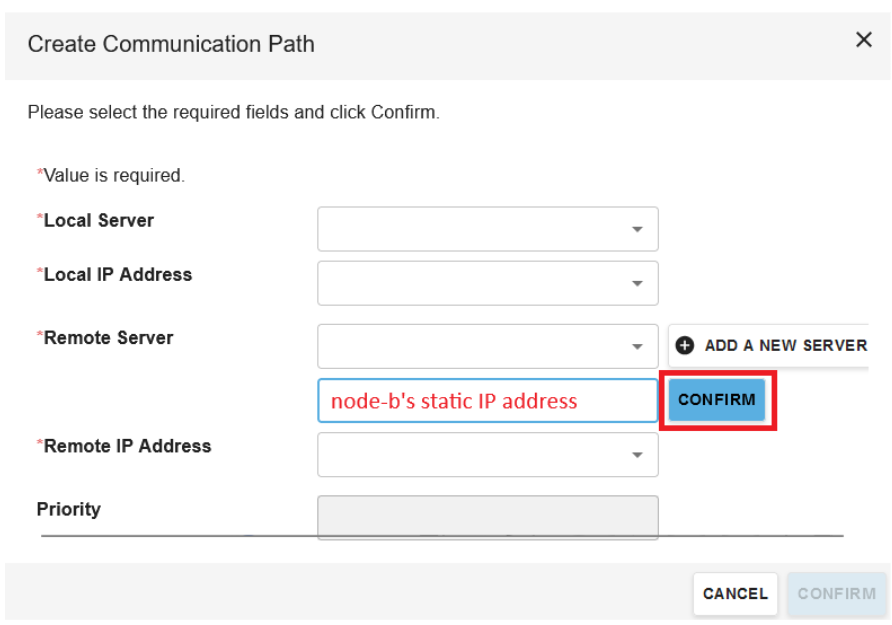The width and height of the screenshot is (892, 625).
Task: Focus the node-b static IP address field
Action: (487, 401)
